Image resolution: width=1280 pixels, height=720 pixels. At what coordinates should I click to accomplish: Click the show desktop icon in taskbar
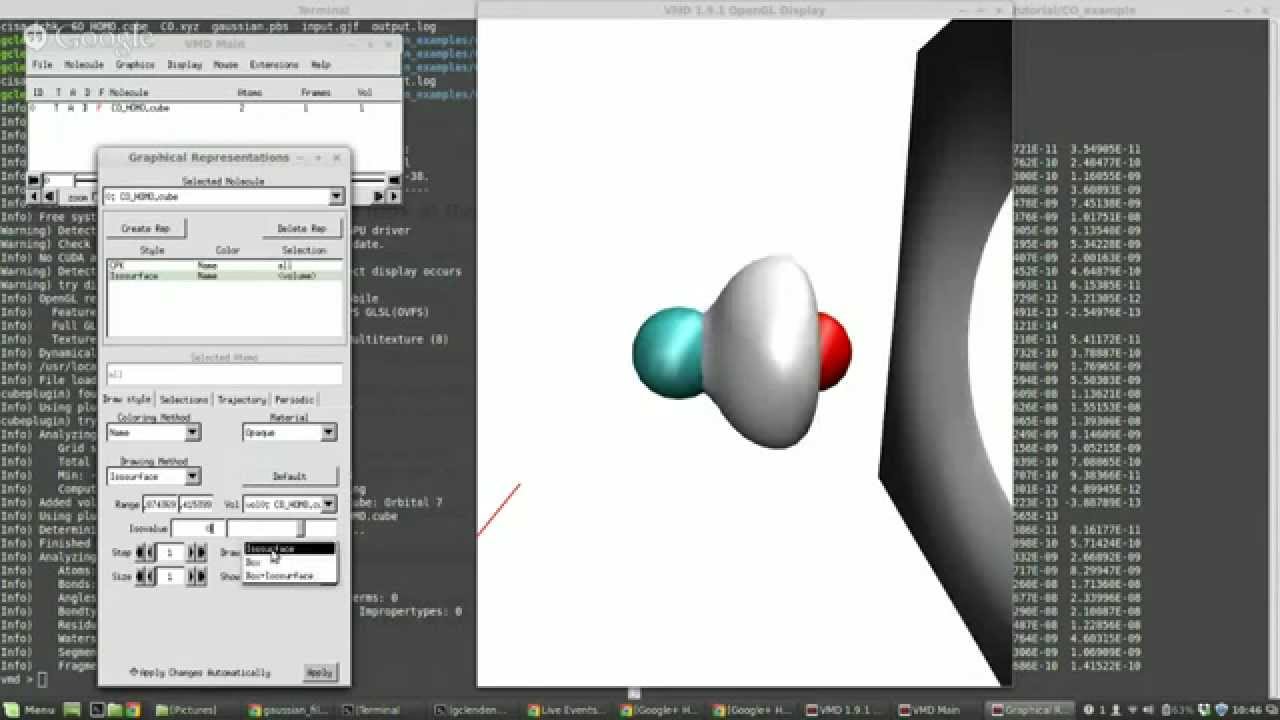coord(72,709)
